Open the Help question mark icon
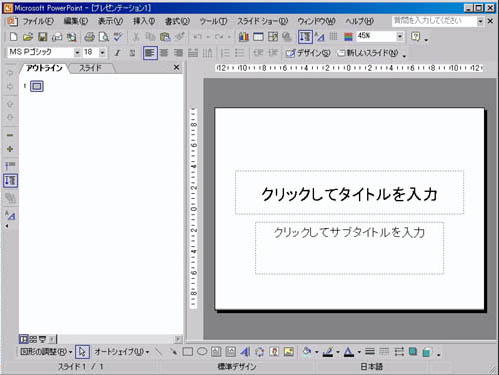Screen dimensions: 499x375 click(415, 37)
